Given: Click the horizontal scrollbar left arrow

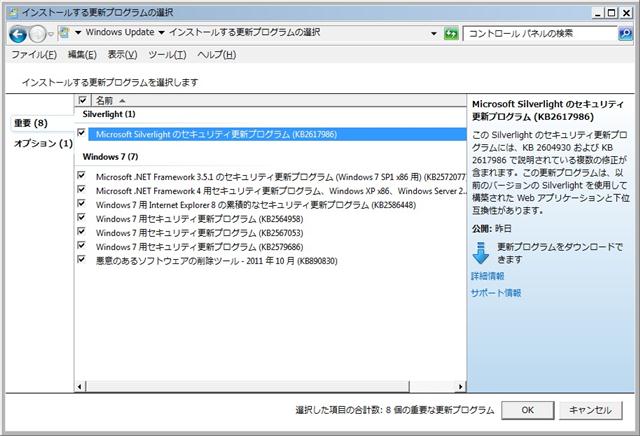Looking at the screenshot, I should coord(80,386).
